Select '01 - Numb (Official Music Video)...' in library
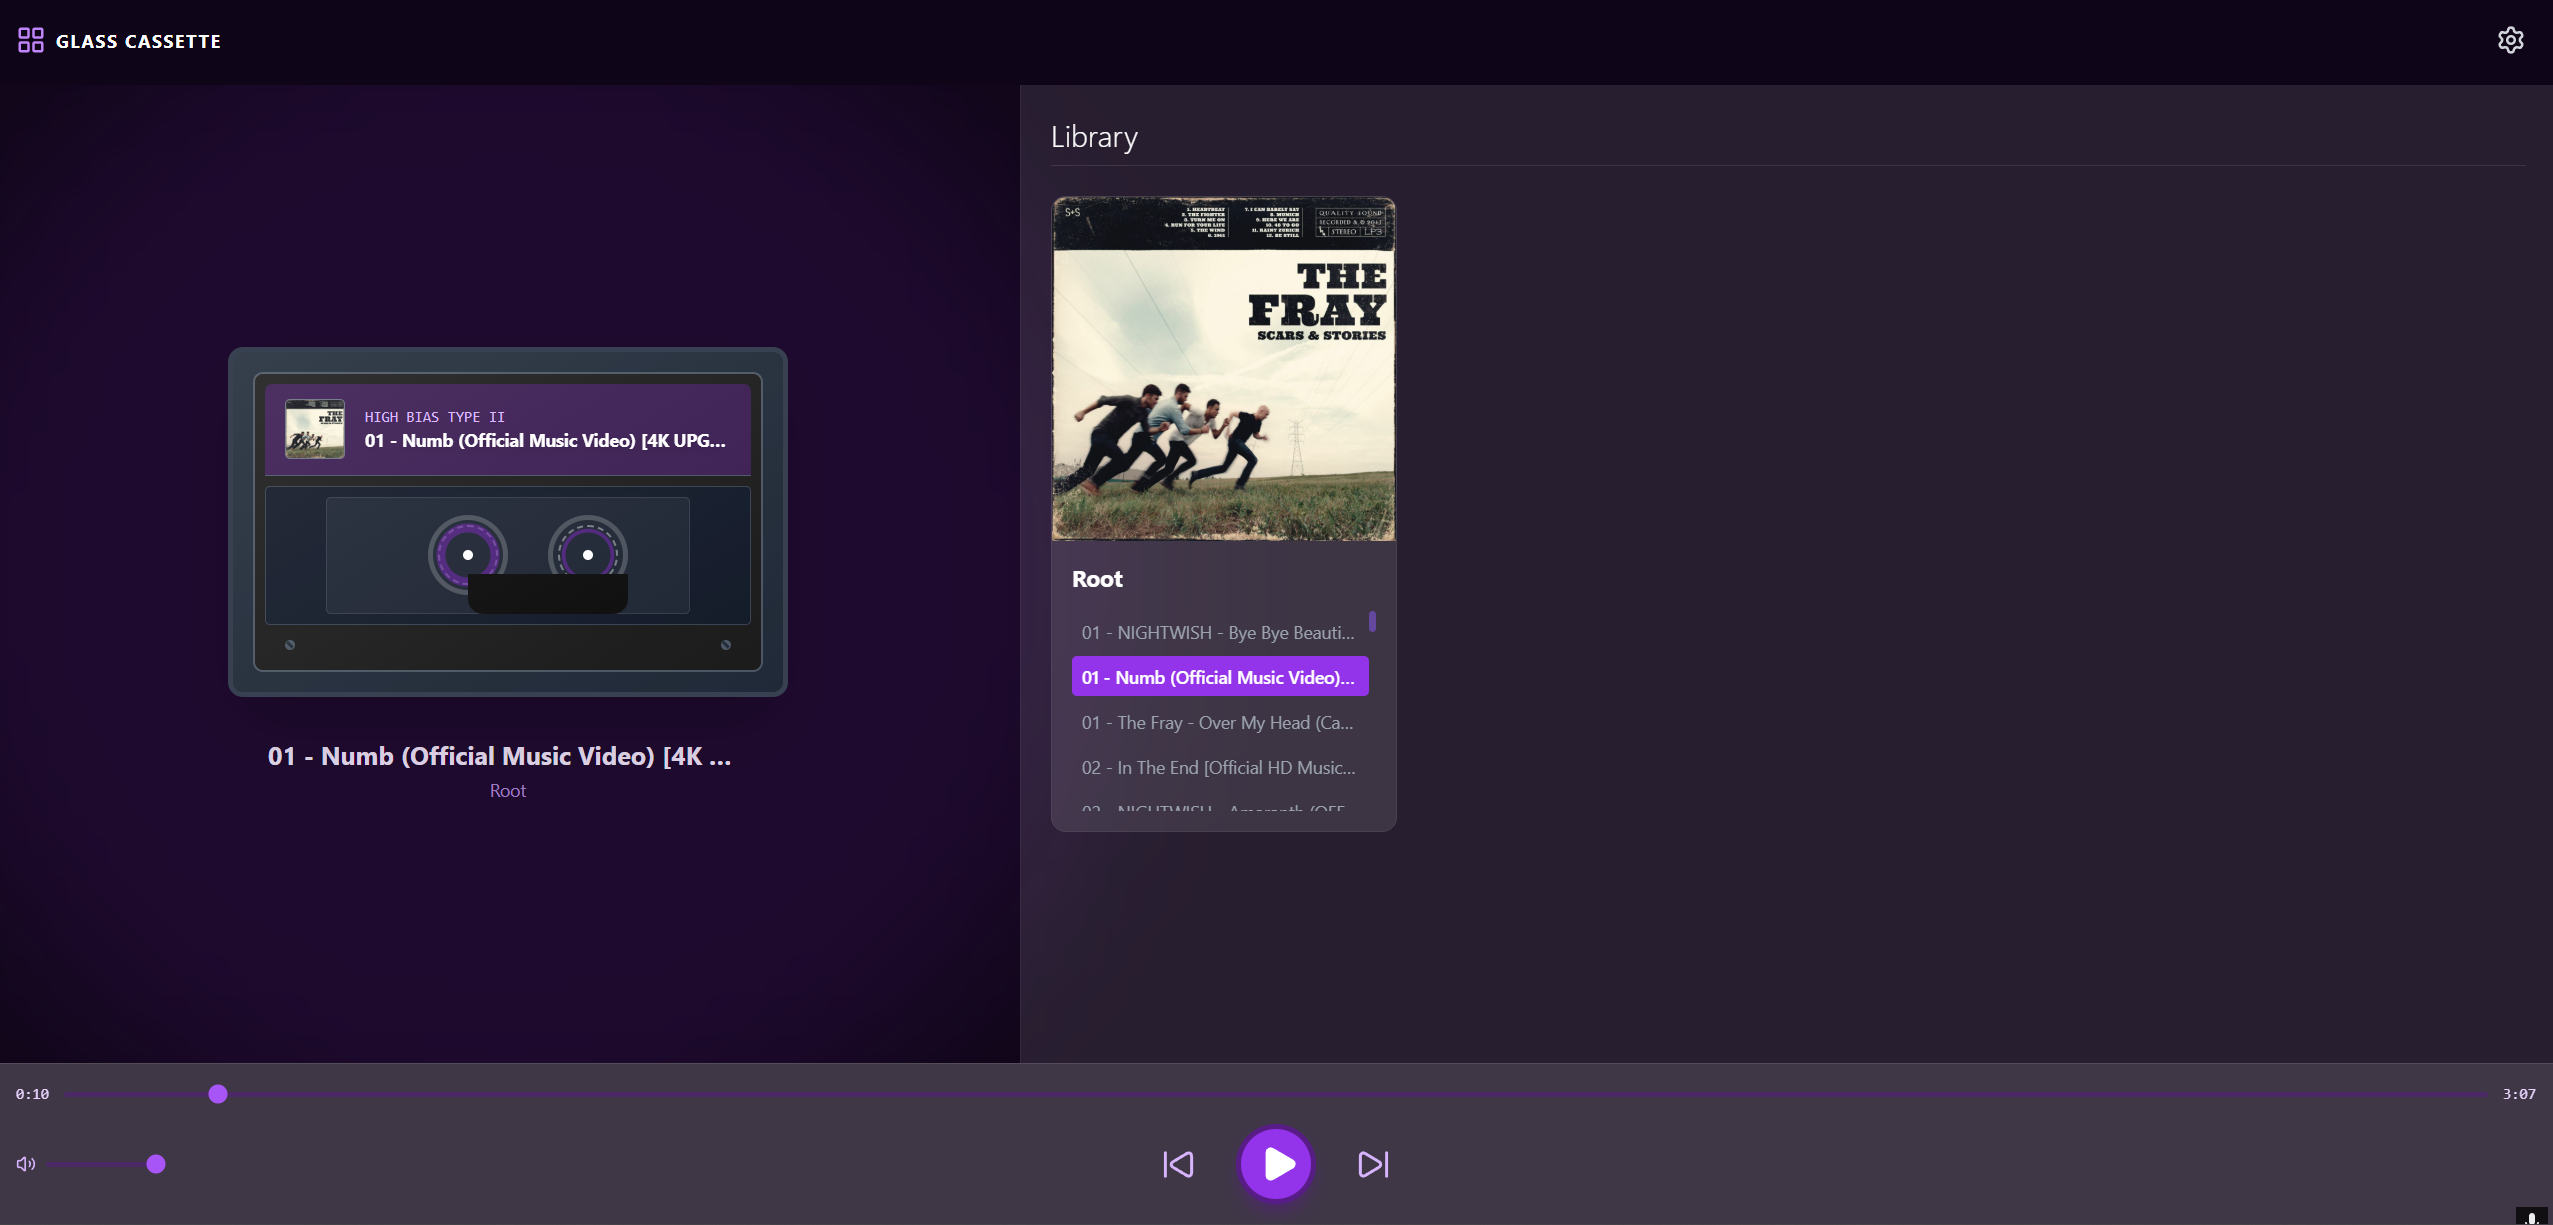The height and width of the screenshot is (1225, 2553). tap(1219, 677)
